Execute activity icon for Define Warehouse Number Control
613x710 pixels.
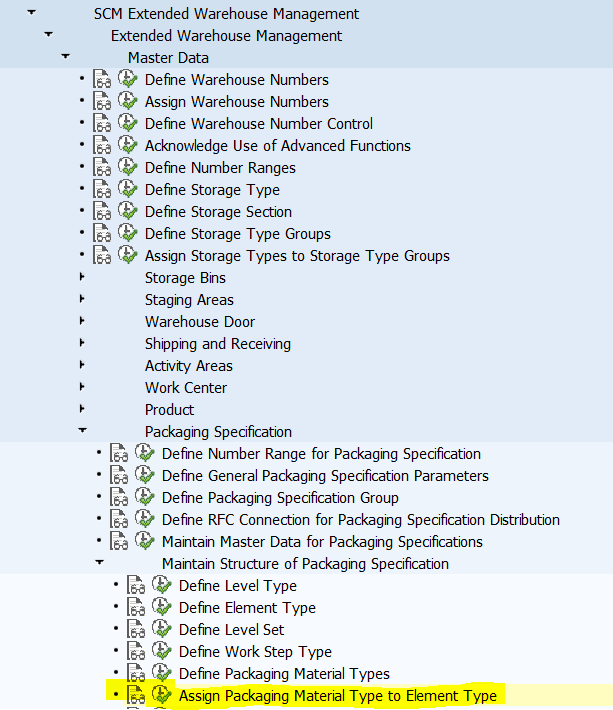(x=128, y=123)
